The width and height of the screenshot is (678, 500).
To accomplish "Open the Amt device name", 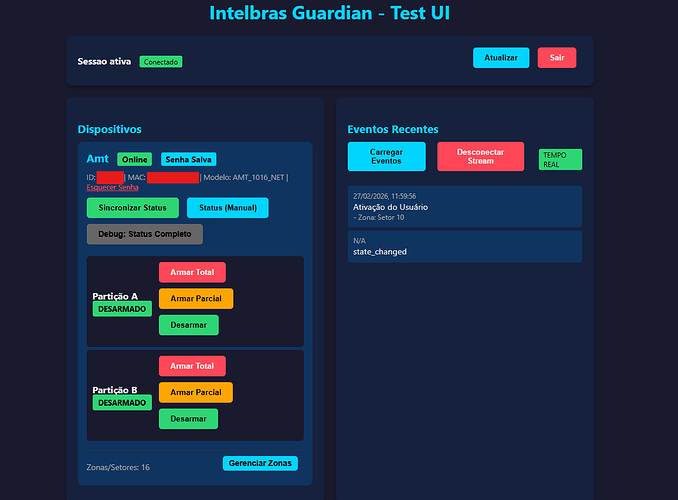I will 98,159.
